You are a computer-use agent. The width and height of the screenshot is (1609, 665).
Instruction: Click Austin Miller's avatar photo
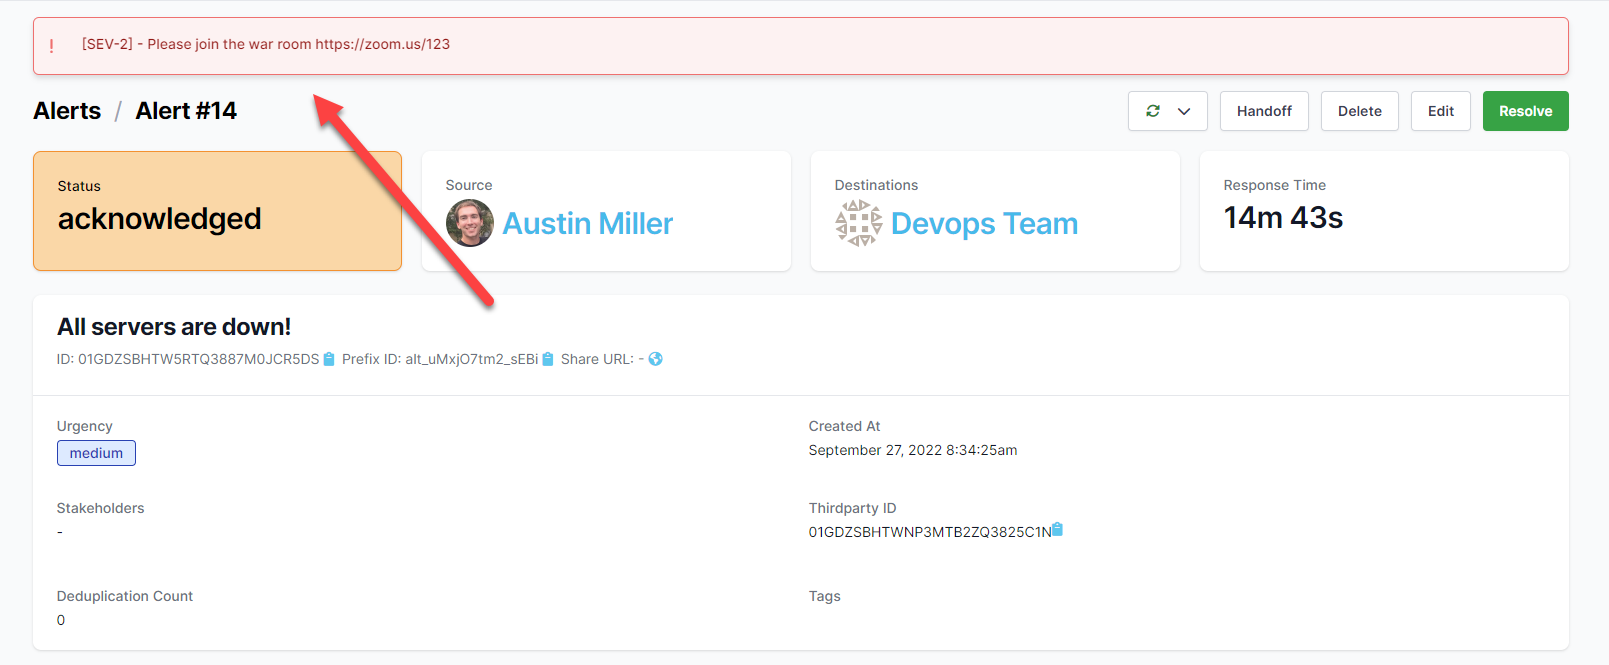(469, 223)
